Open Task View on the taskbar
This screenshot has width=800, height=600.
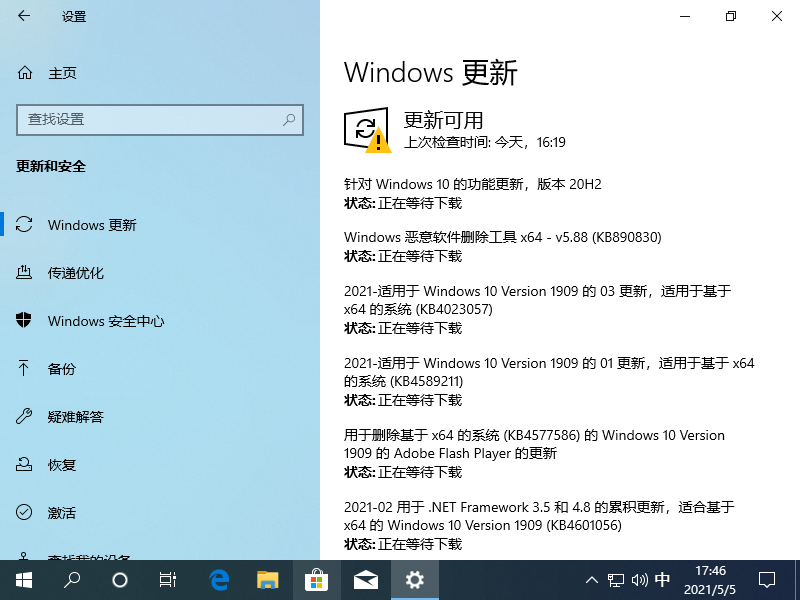coord(169,580)
